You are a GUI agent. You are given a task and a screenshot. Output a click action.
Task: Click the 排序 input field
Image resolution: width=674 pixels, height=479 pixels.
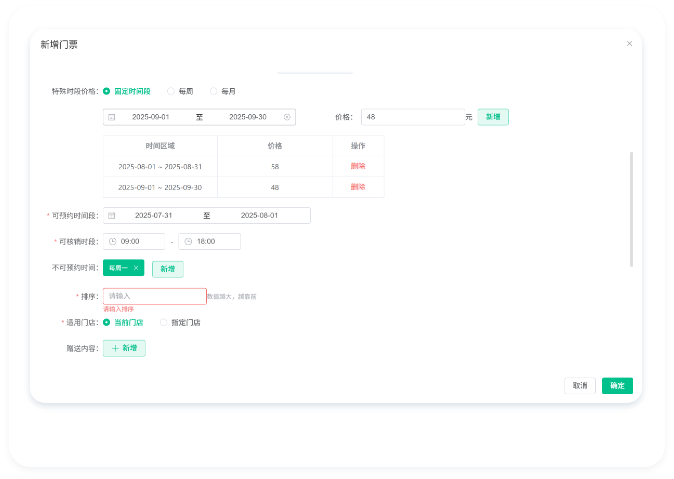[x=154, y=296]
